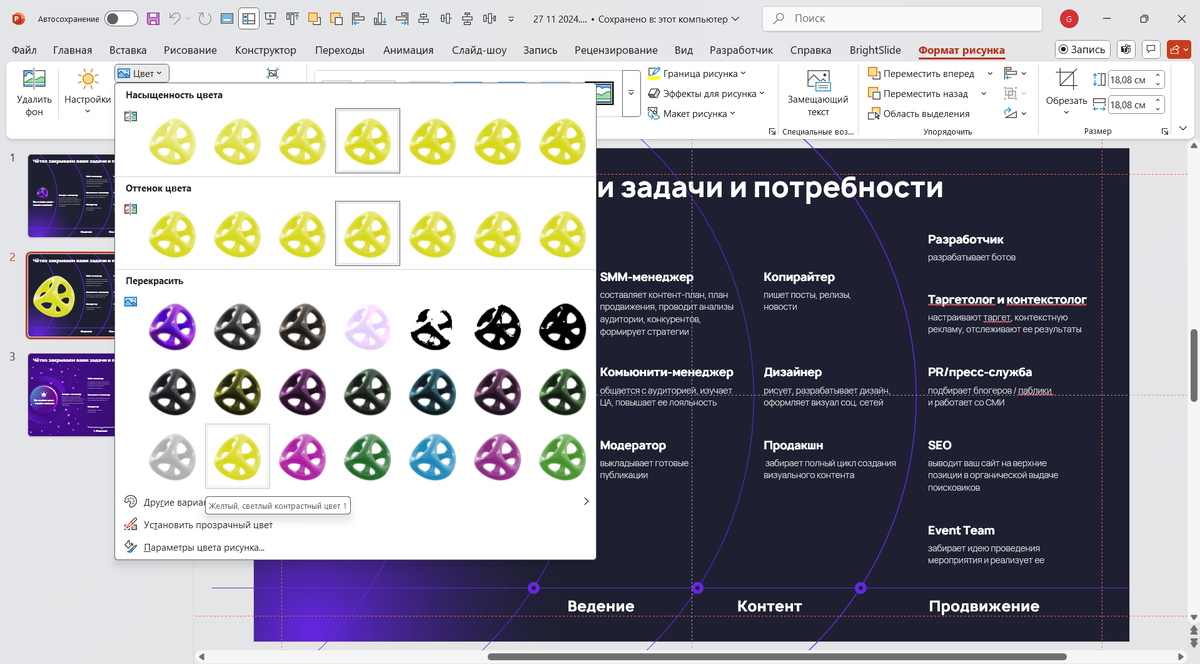Switch to the BrightSlide tab

pos(875,50)
